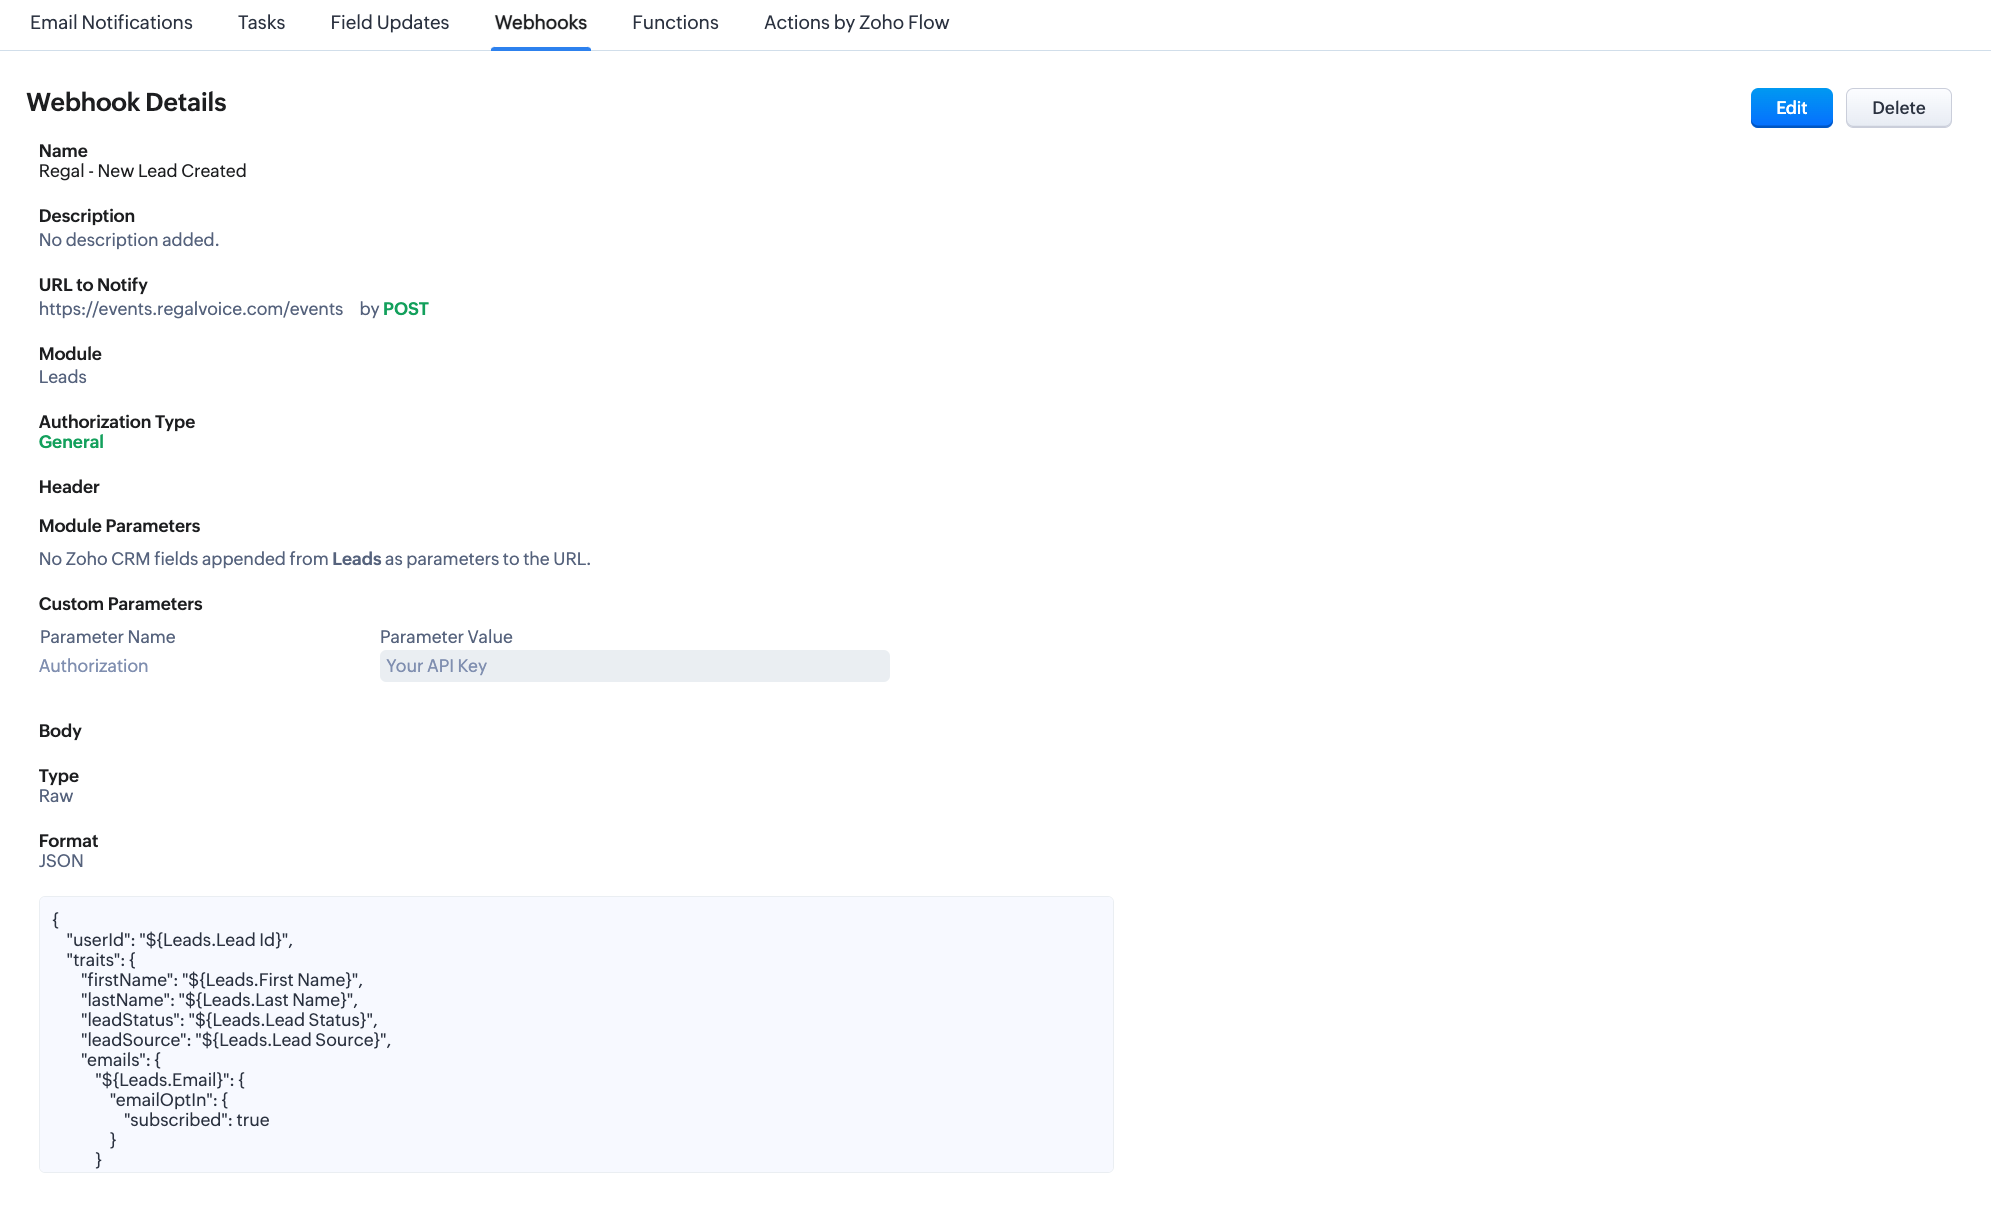Click the webhook name Regal - New Lead Created
1991x1219 pixels.
[142, 171]
